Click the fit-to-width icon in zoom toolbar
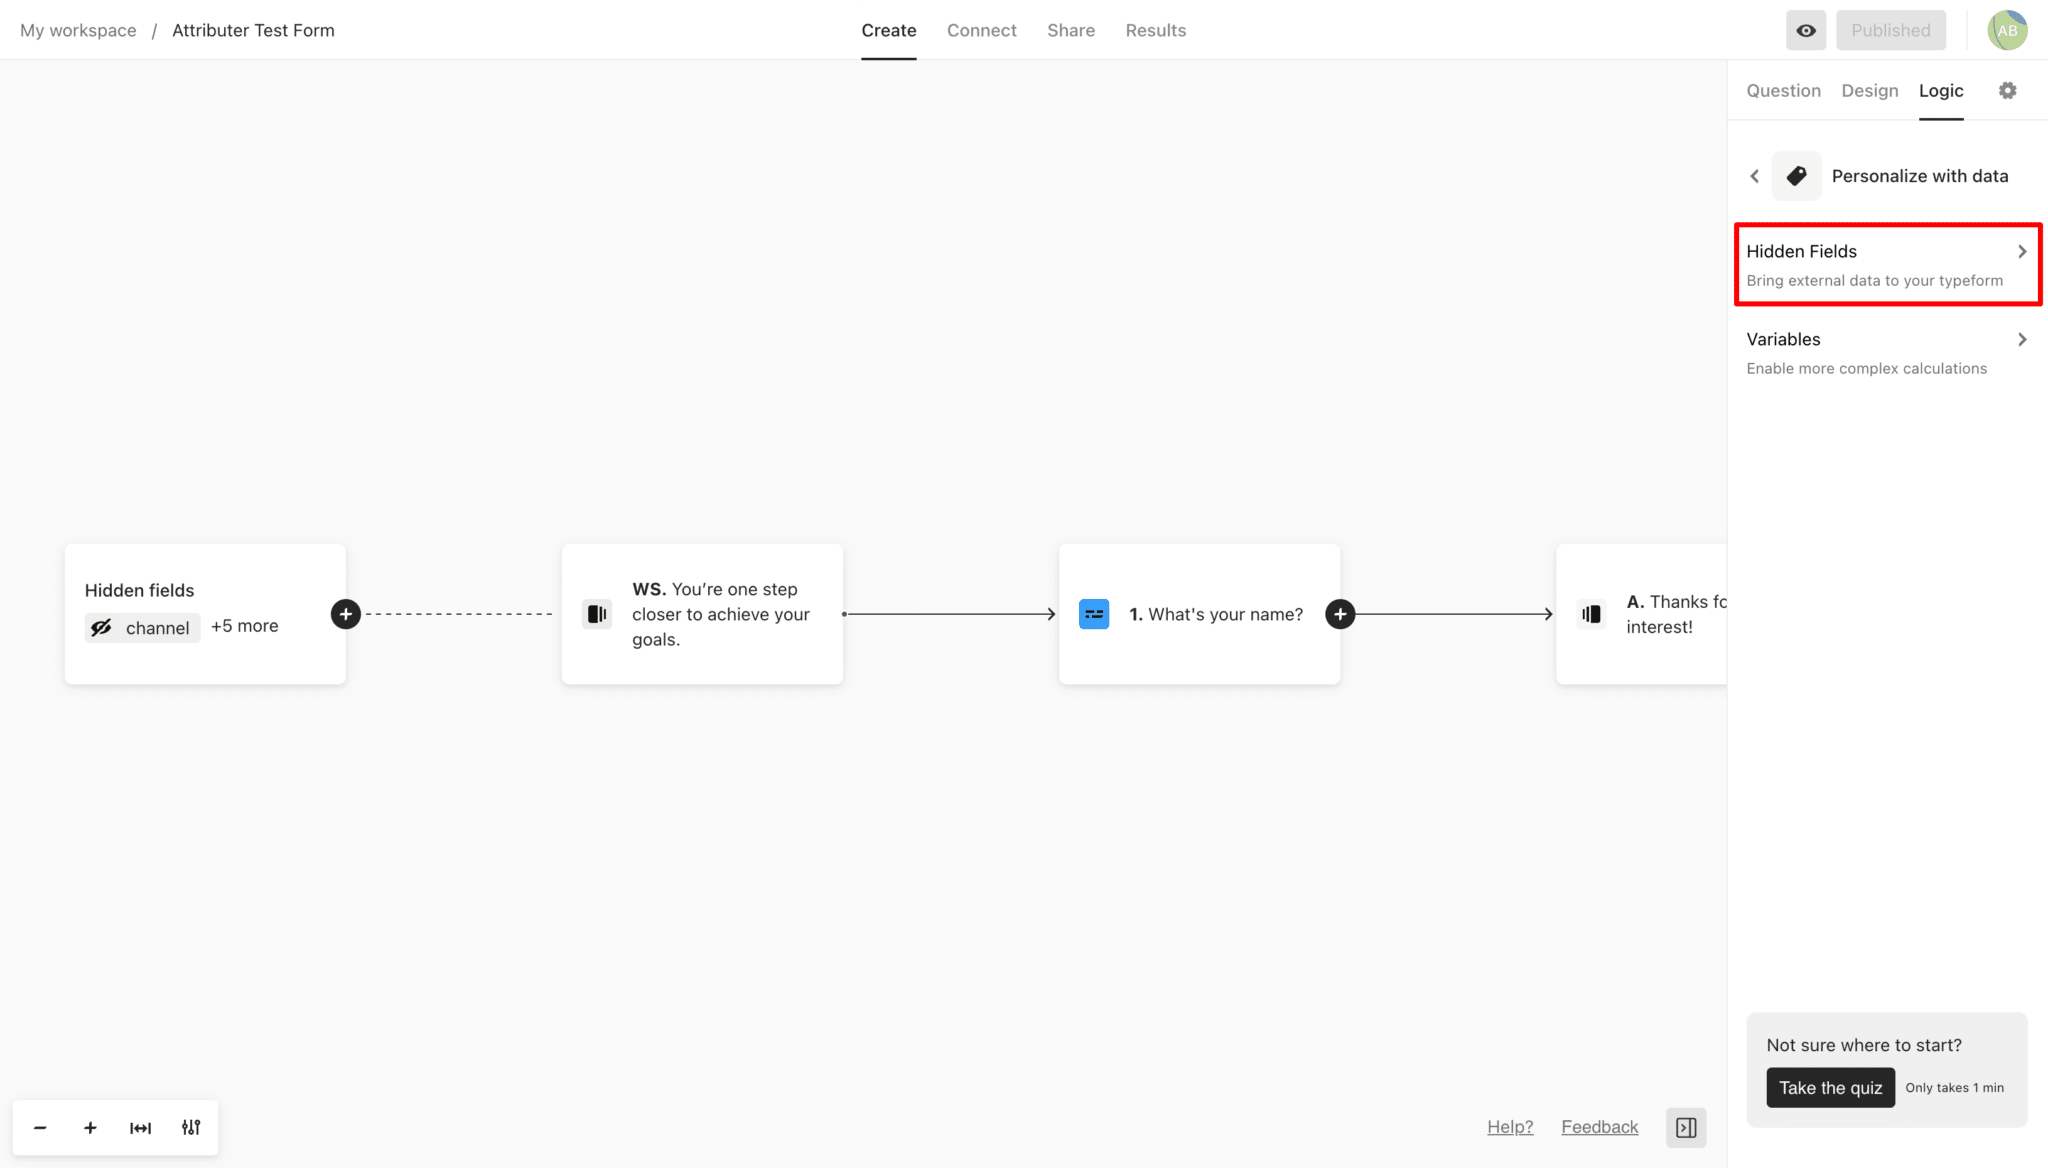This screenshot has width=2048, height=1168. (140, 1128)
